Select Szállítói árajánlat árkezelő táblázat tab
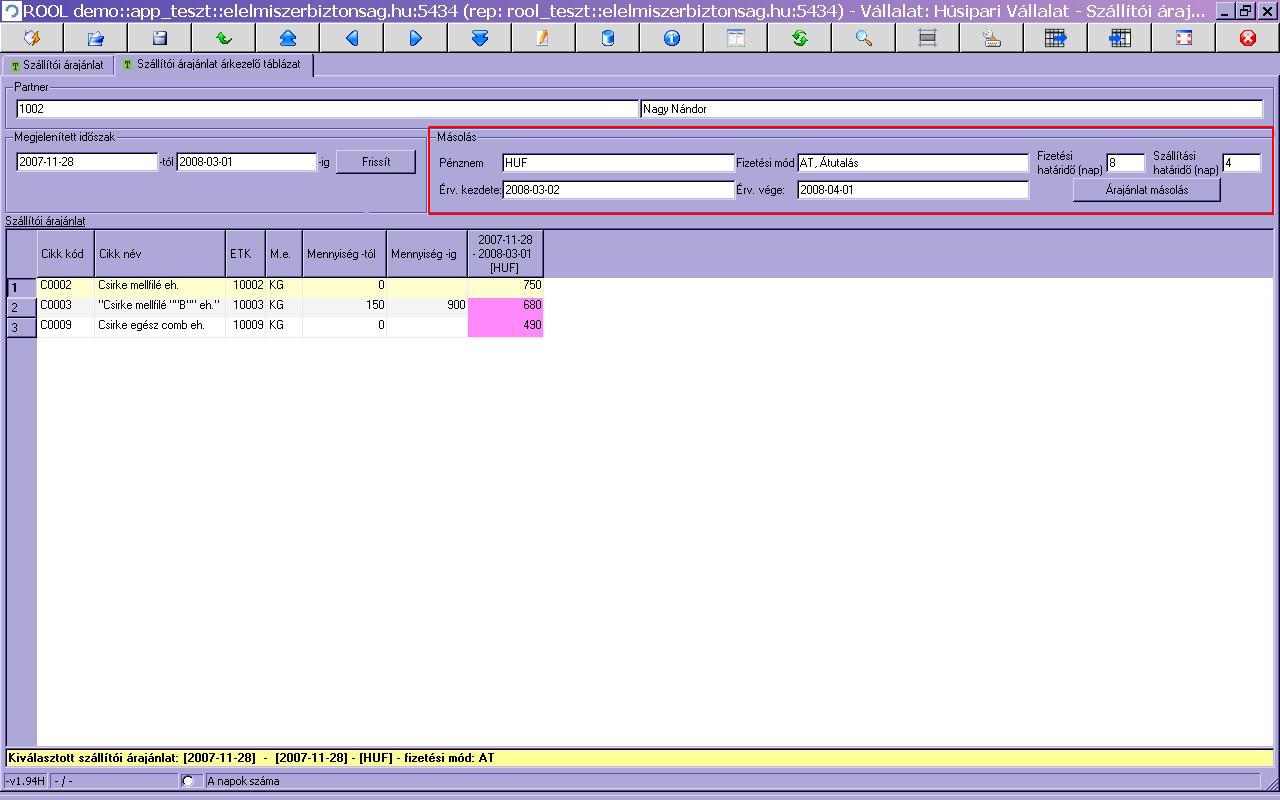The height and width of the screenshot is (800, 1280). tap(213, 65)
